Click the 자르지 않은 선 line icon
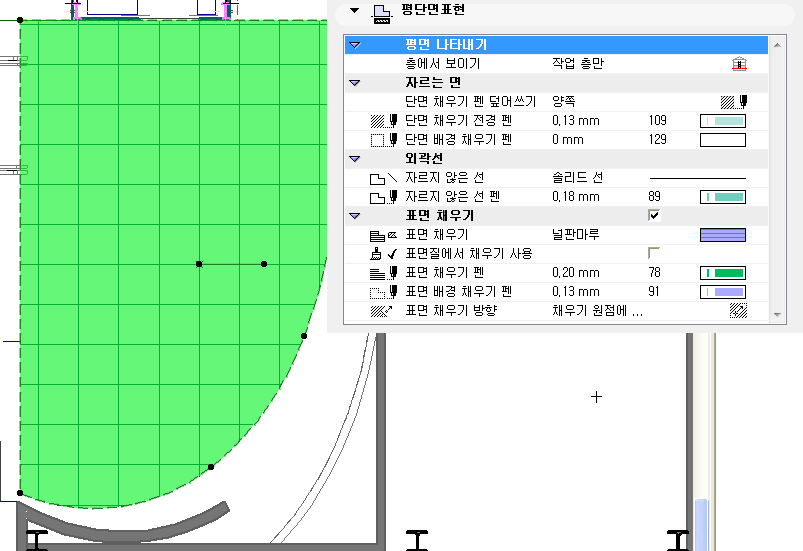Screen dimensions: 803x551 point(384,178)
